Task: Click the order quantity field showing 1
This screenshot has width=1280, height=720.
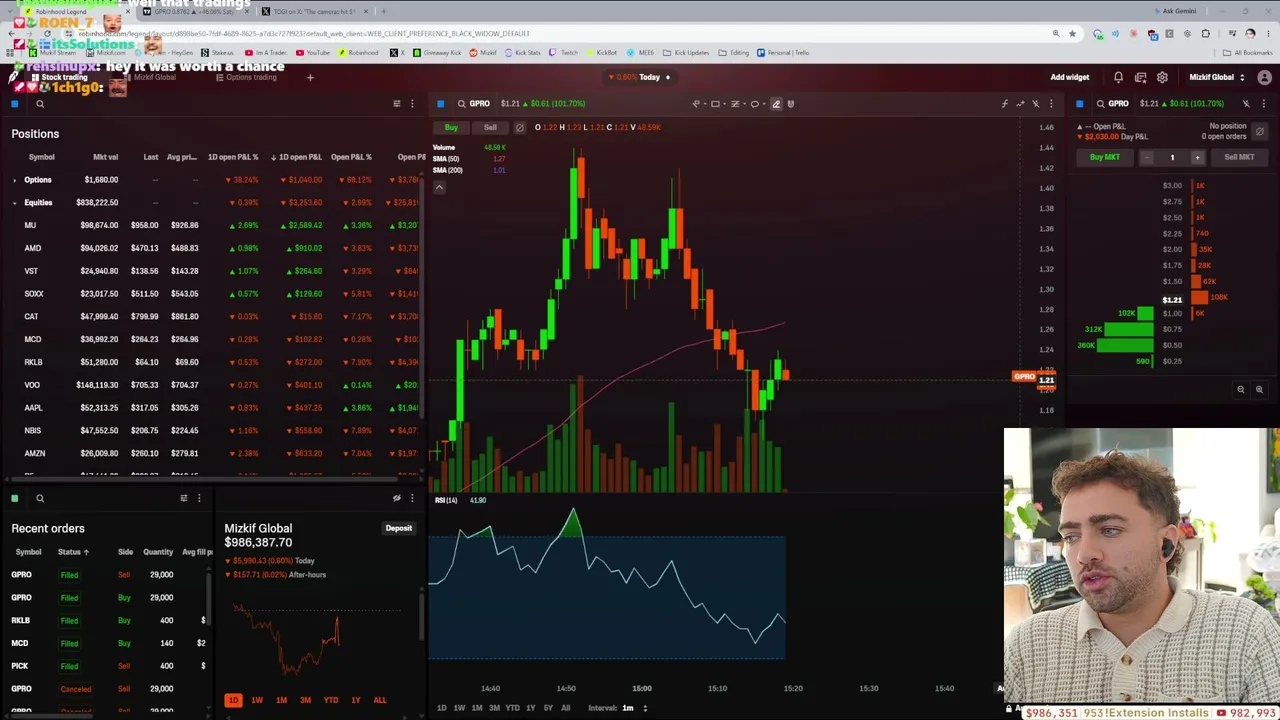Action: pos(1172,157)
